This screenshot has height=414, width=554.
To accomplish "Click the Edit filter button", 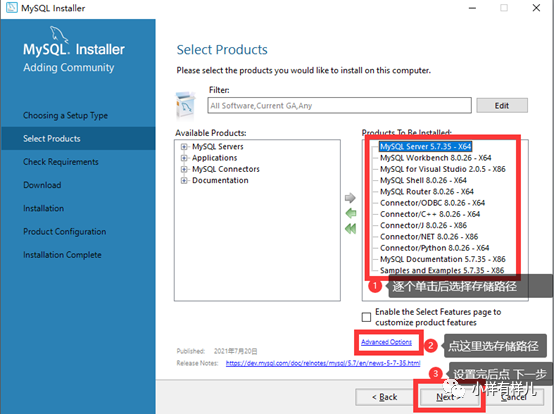I will click(x=502, y=105).
